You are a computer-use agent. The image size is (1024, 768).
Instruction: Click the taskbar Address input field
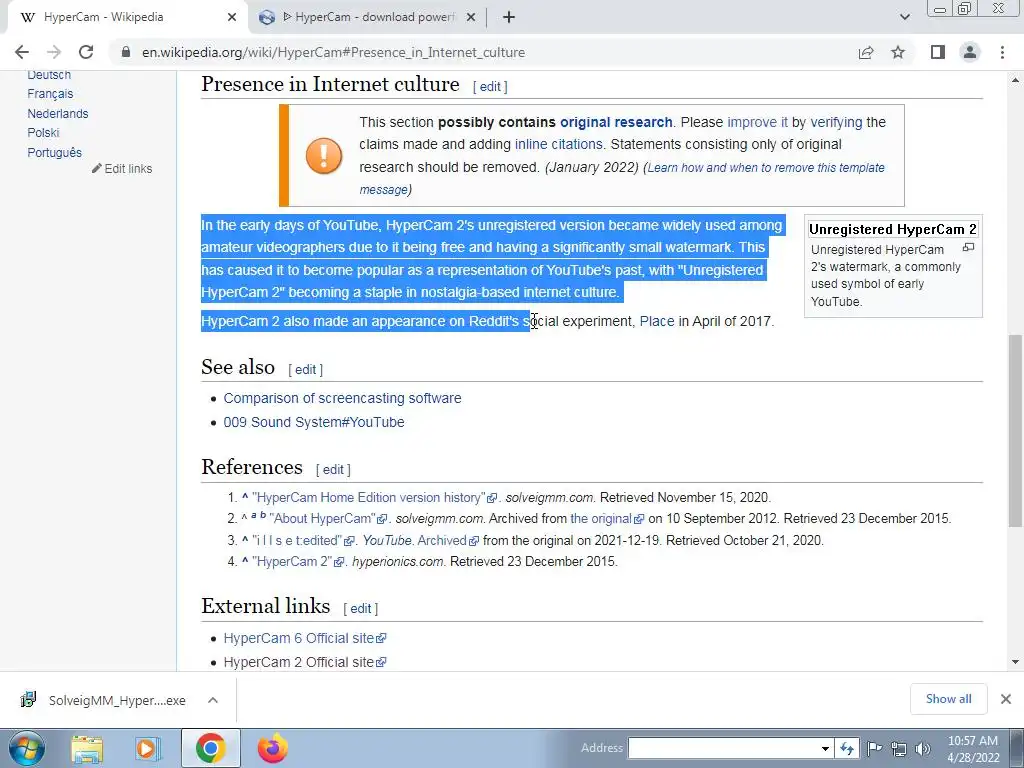pos(723,748)
